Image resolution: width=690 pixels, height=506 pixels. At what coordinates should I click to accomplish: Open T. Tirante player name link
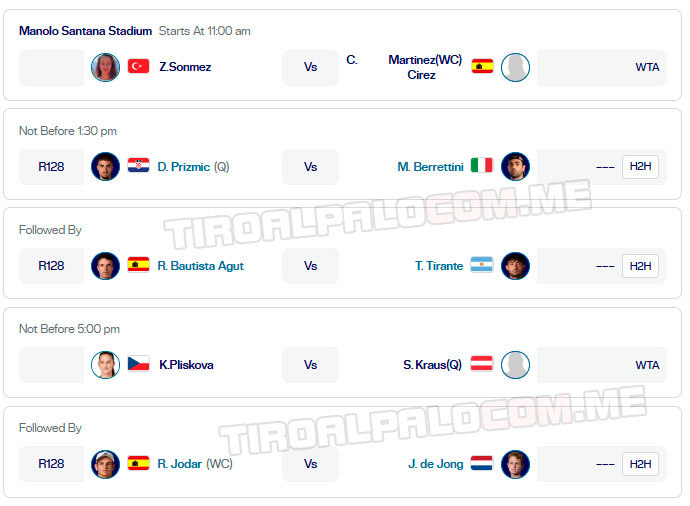439,265
